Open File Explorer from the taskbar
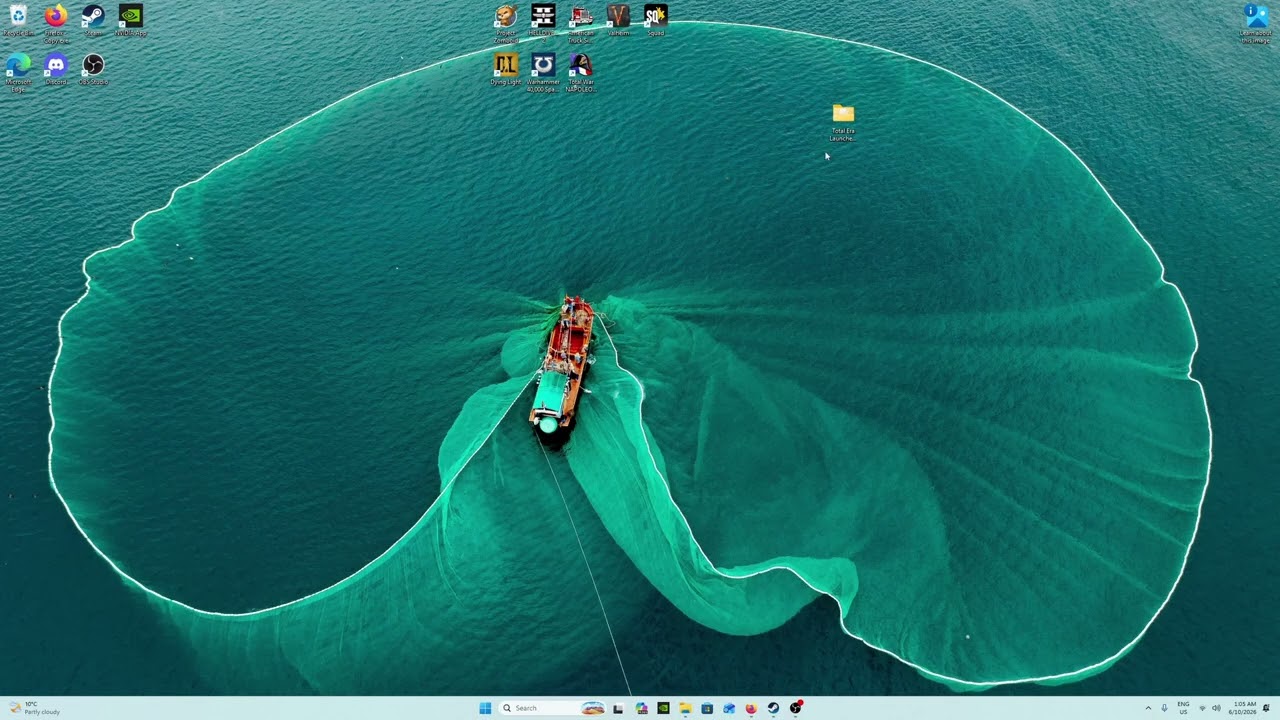1280x720 pixels. coord(685,708)
